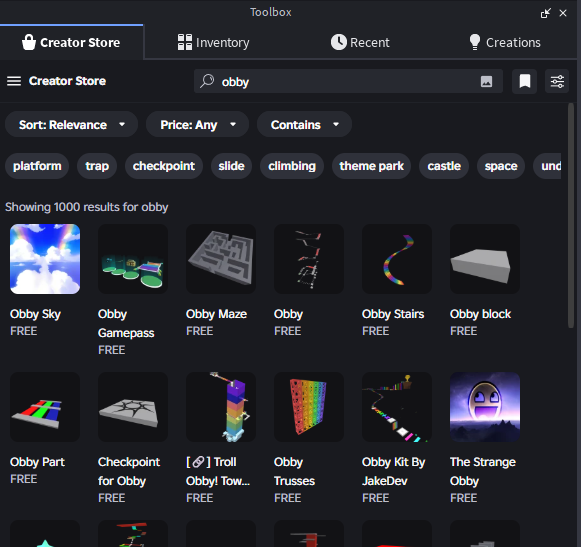The height and width of the screenshot is (547, 581).
Task: Click the image search icon in the search bar
Action: coord(486,81)
